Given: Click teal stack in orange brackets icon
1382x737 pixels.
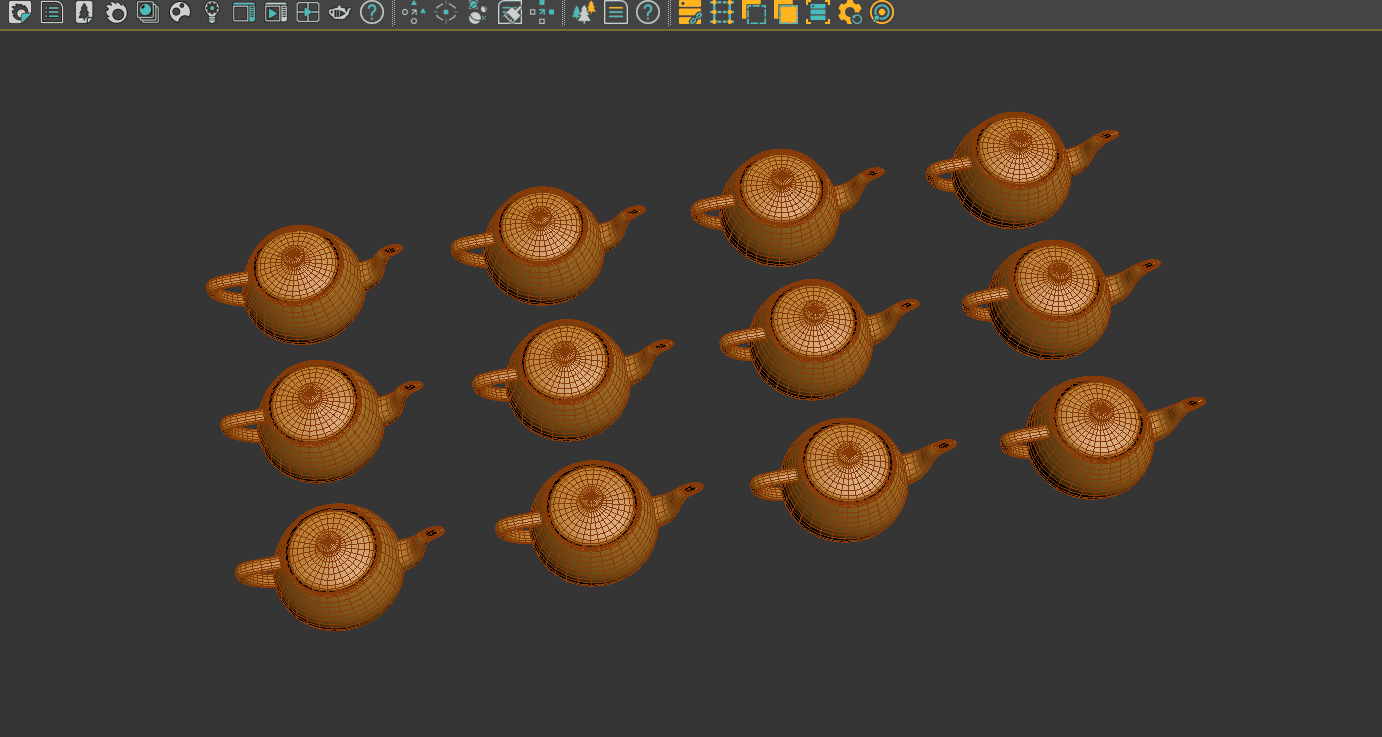Looking at the screenshot, I should (x=818, y=13).
